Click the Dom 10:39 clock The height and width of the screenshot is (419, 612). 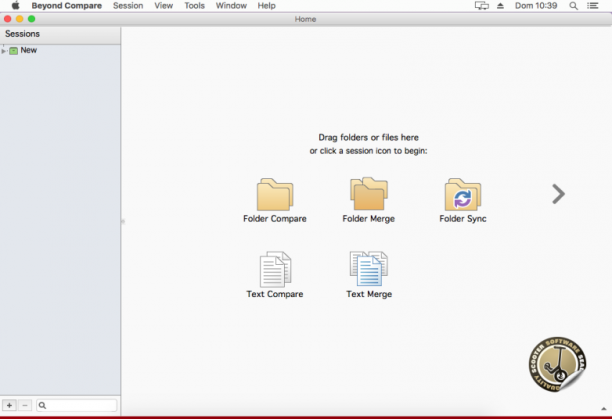click(x=536, y=6)
